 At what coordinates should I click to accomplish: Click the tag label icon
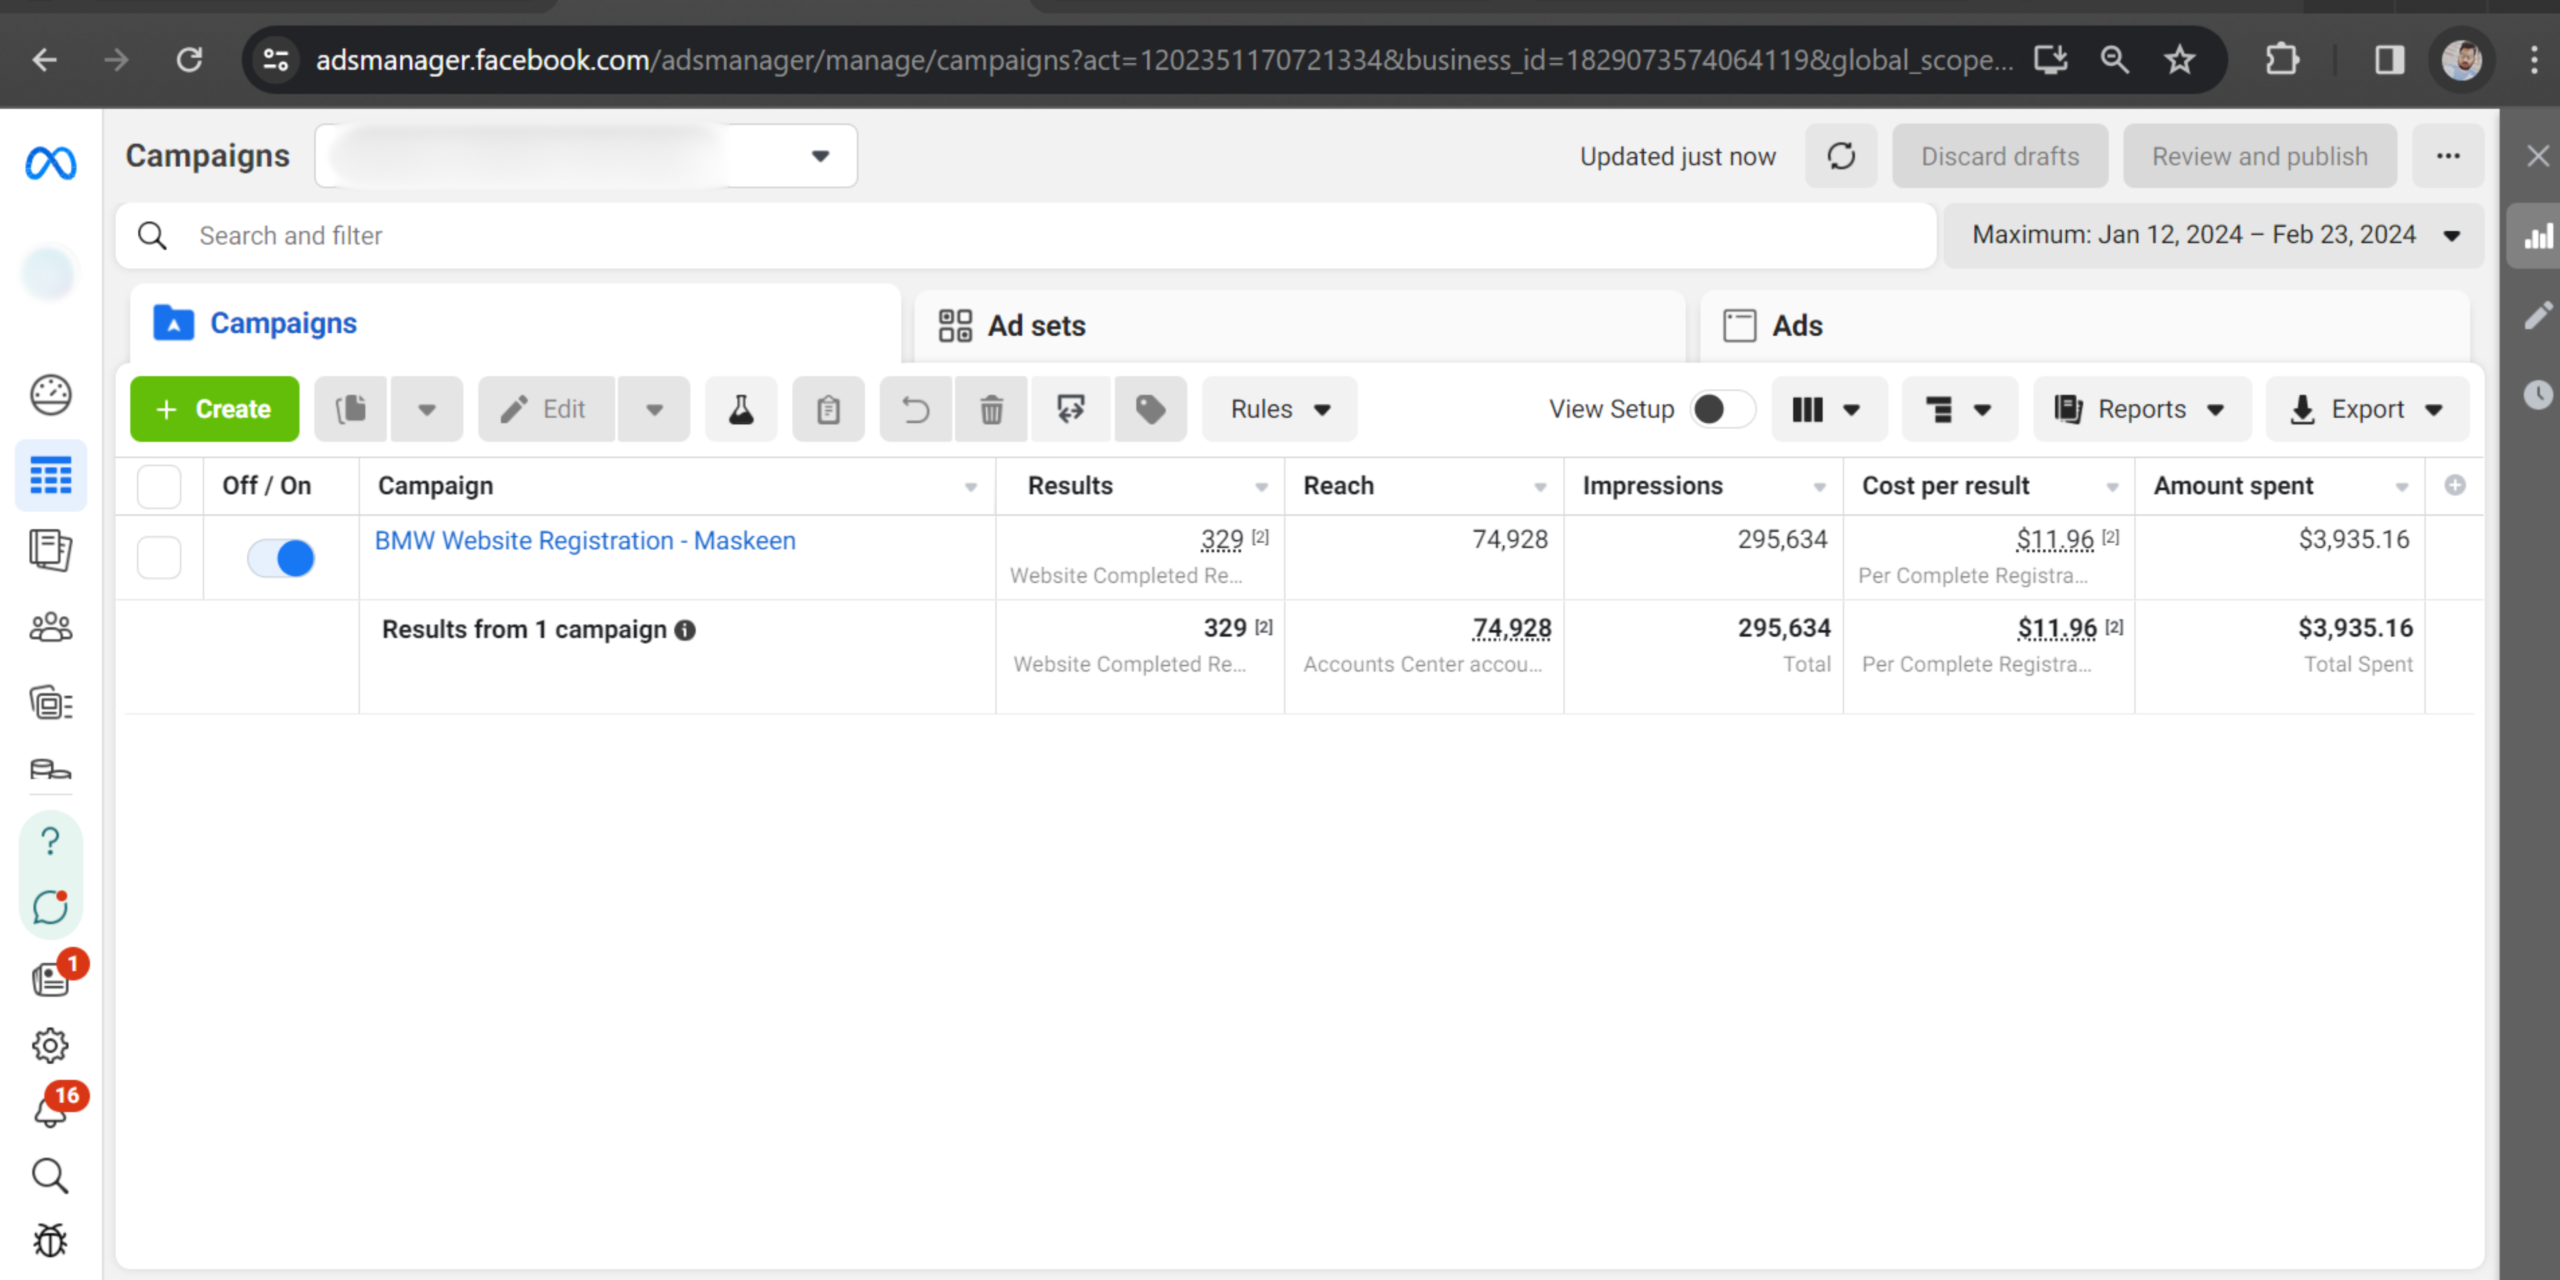point(1150,409)
